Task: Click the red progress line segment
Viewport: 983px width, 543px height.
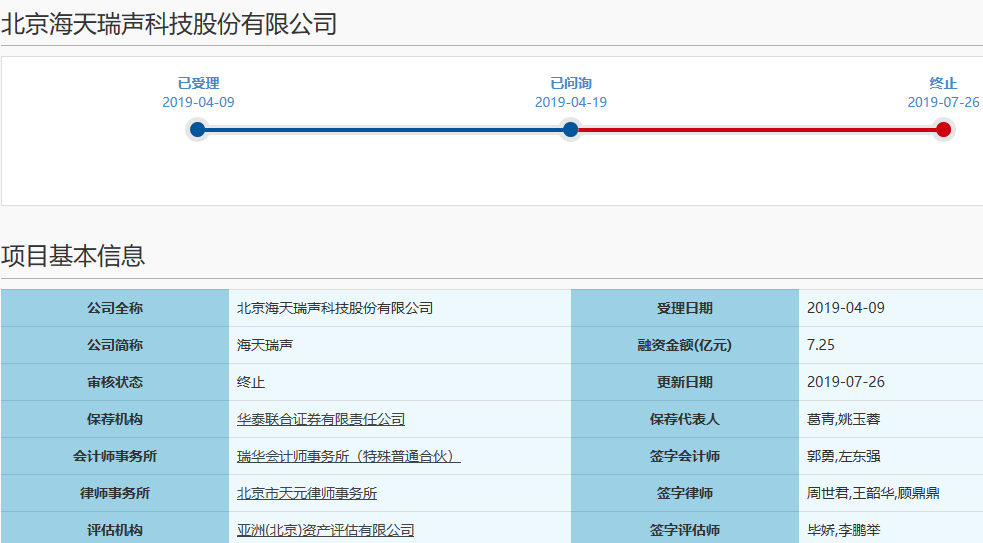Action: point(757,130)
